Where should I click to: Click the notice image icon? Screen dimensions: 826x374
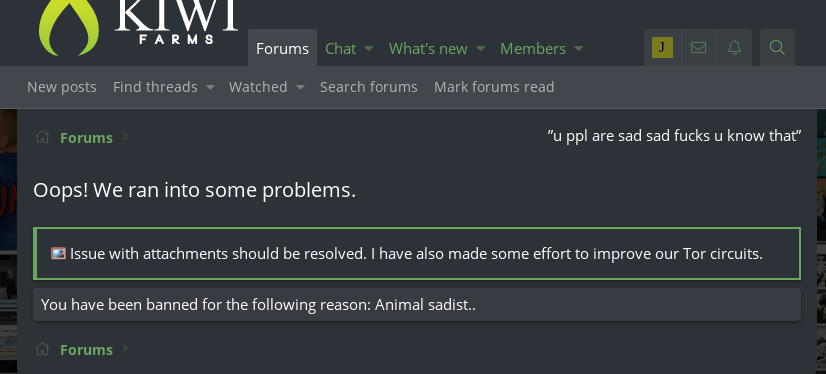[x=58, y=253]
